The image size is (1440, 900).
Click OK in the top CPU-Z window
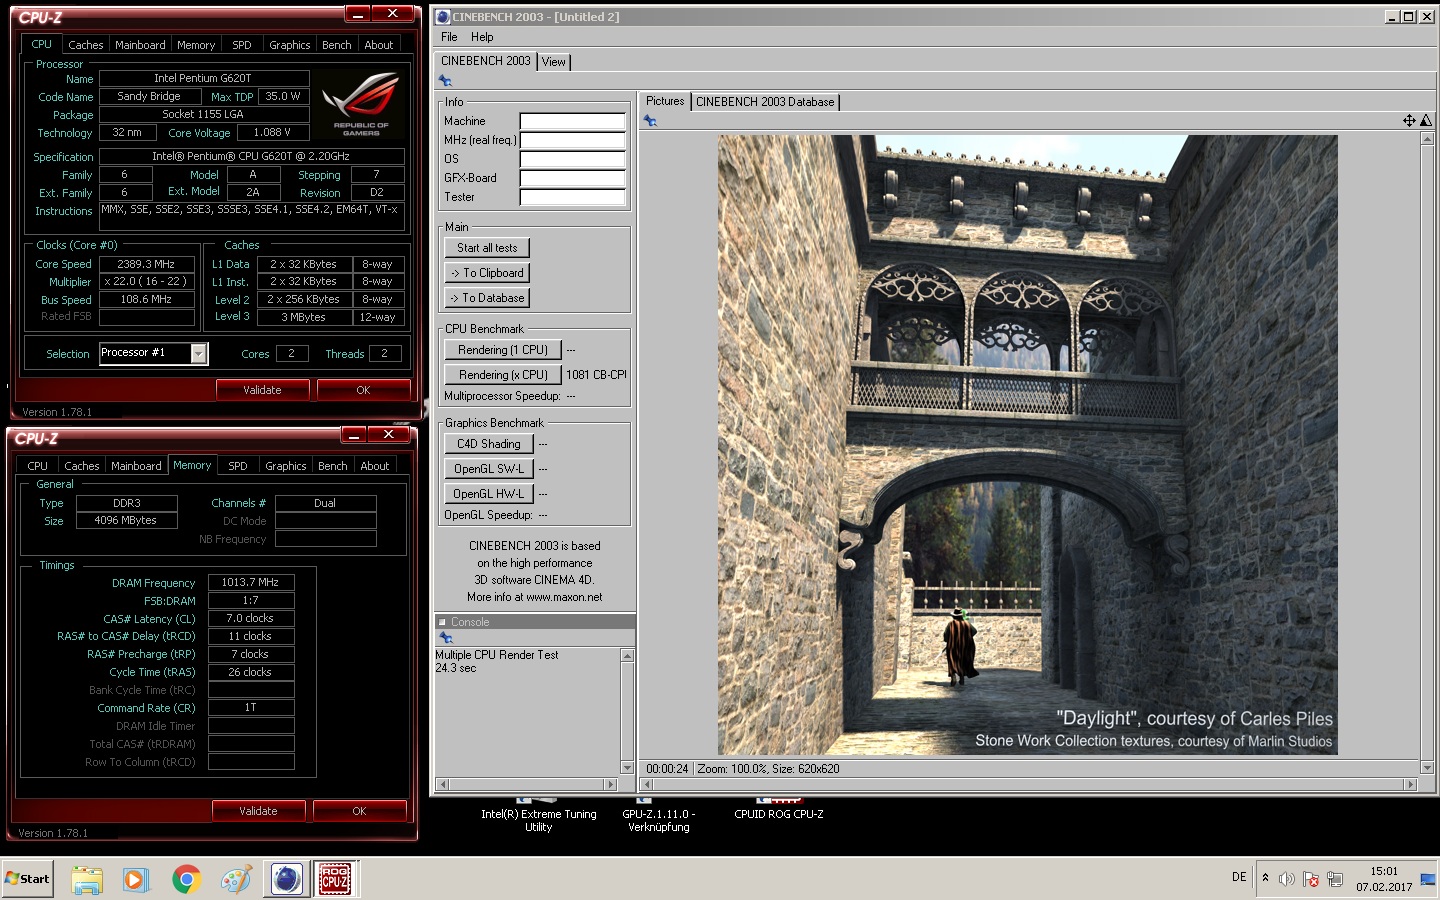tap(363, 390)
